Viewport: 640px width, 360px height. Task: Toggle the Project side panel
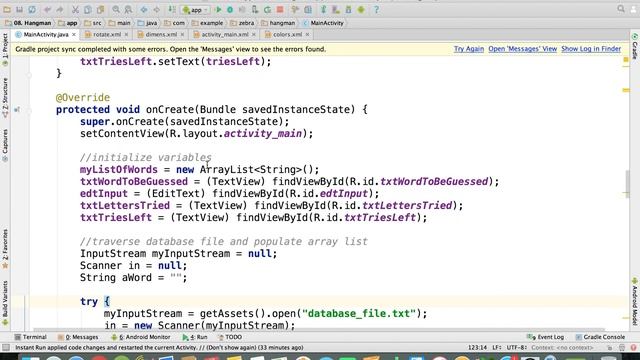pos(5,49)
